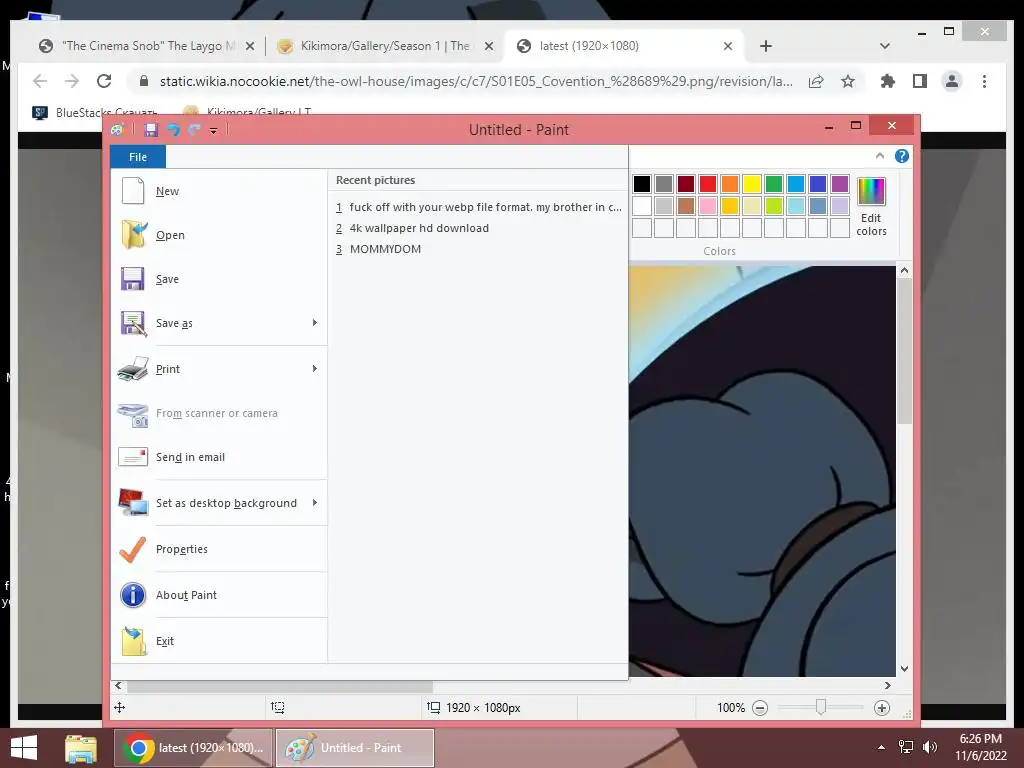Open File Explorer from the taskbar
This screenshot has height=768, width=1024.
point(81,748)
